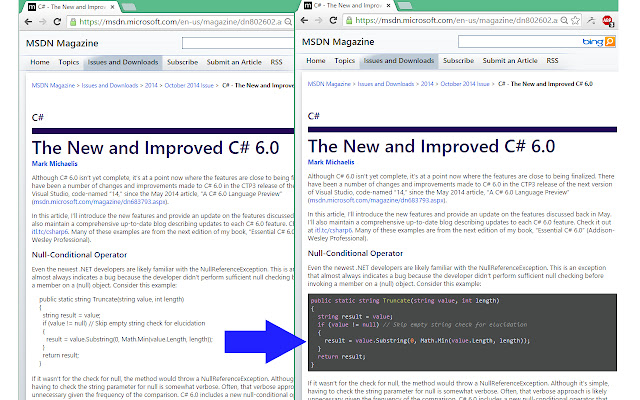Select the C# tab in the right window
The height and width of the screenshot is (400, 640).
point(349,5)
